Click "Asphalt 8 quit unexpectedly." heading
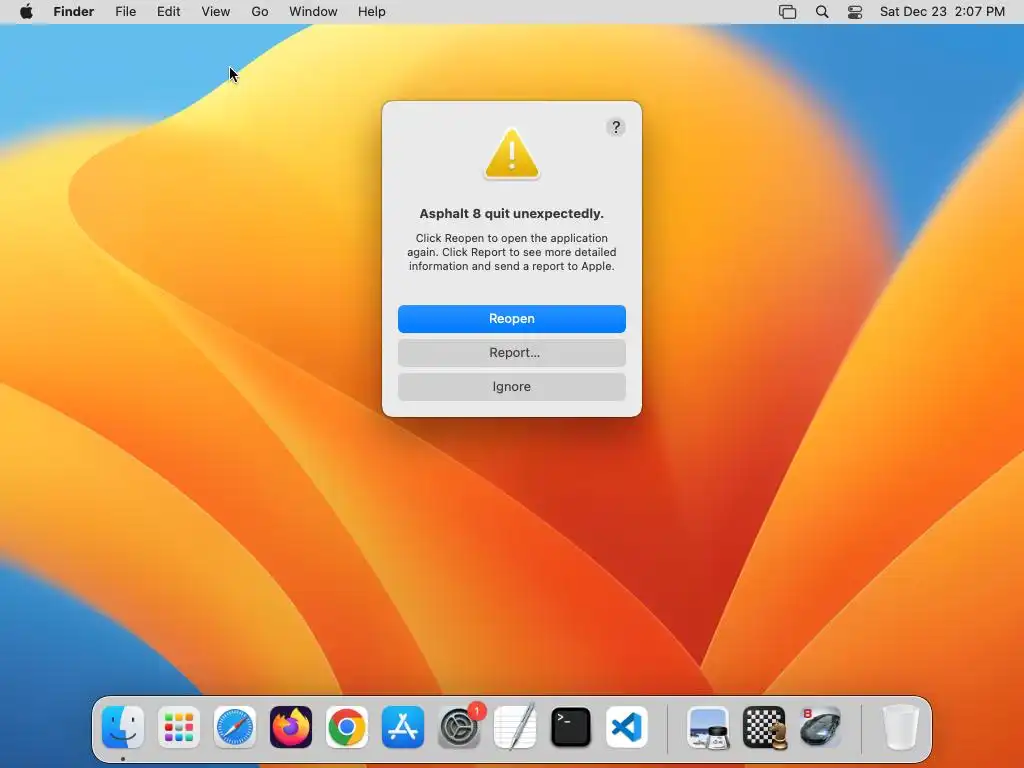The height and width of the screenshot is (768, 1024). (x=511, y=214)
